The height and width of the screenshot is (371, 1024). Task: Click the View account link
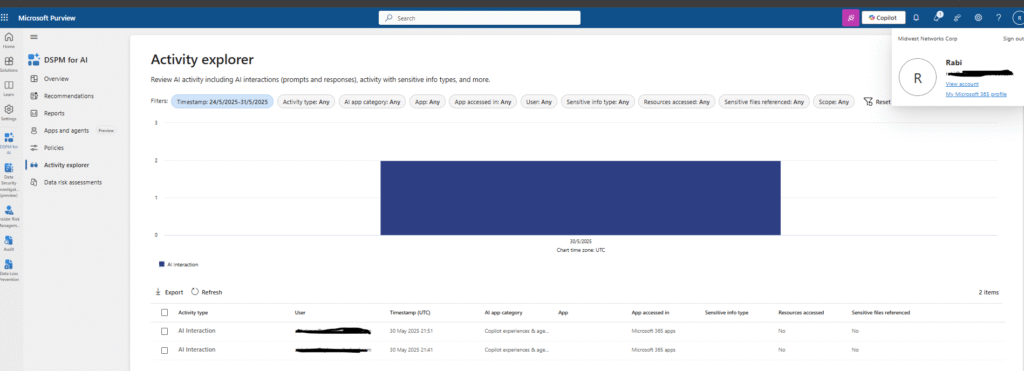(962, 84)
